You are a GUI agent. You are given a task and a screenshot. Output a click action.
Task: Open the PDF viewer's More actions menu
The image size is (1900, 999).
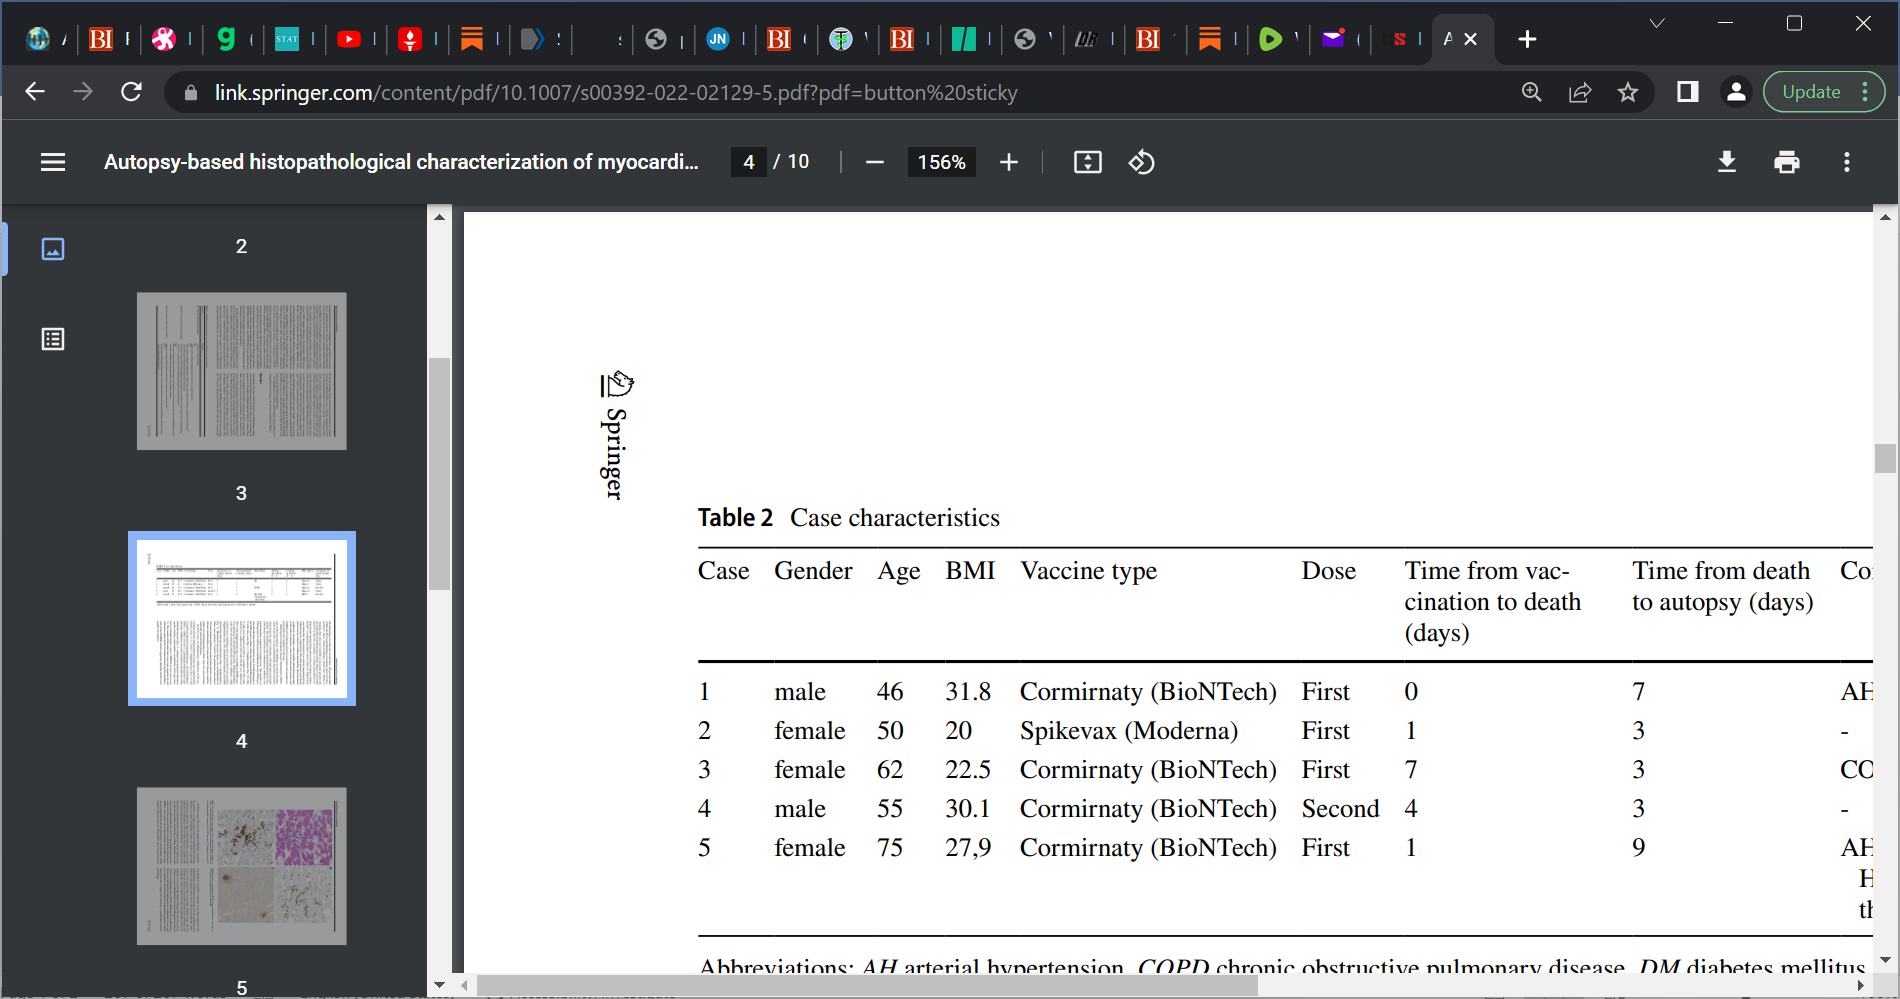coord(1847,162)
